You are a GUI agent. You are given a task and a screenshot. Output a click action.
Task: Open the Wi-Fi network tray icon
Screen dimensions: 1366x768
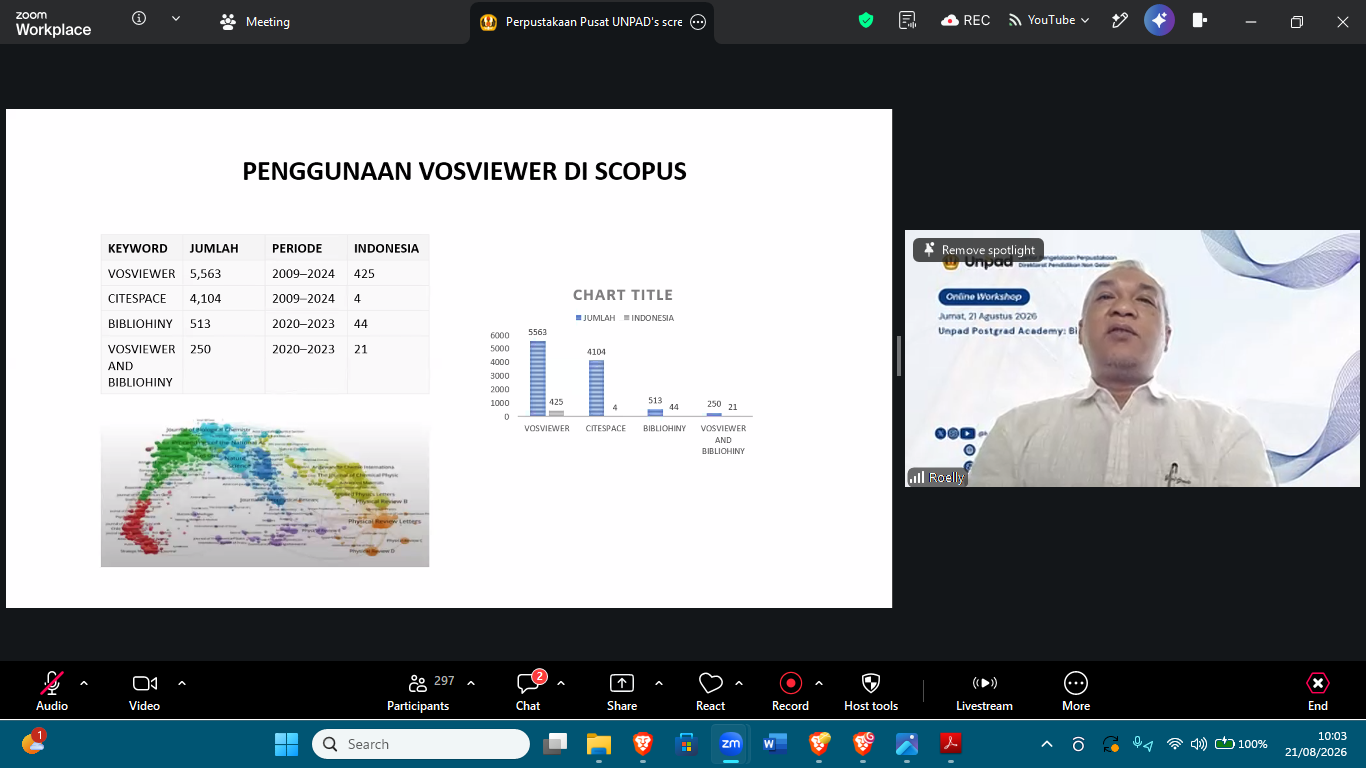tap(1175, 744)
